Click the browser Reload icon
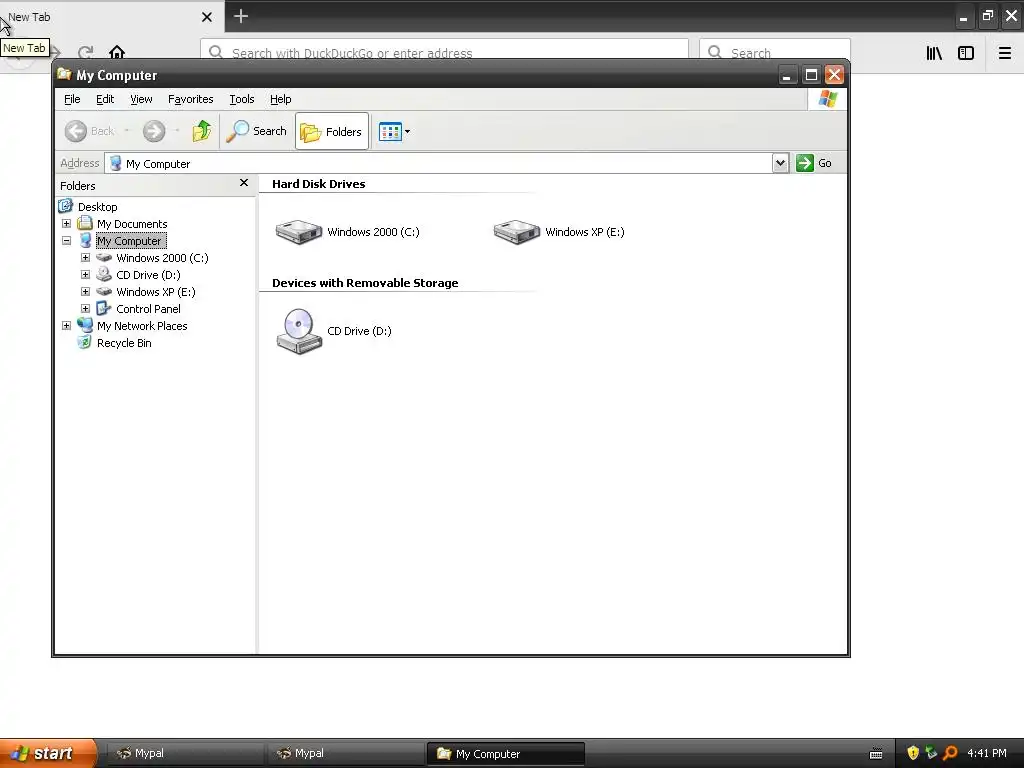Viewport: 1024px width, 768px height. (86, 52)
